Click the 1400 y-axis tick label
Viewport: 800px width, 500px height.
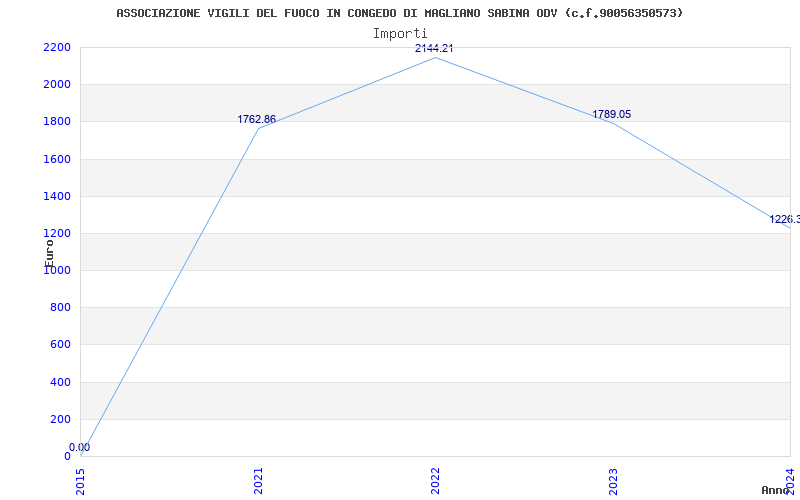click(x=57, y=196)
